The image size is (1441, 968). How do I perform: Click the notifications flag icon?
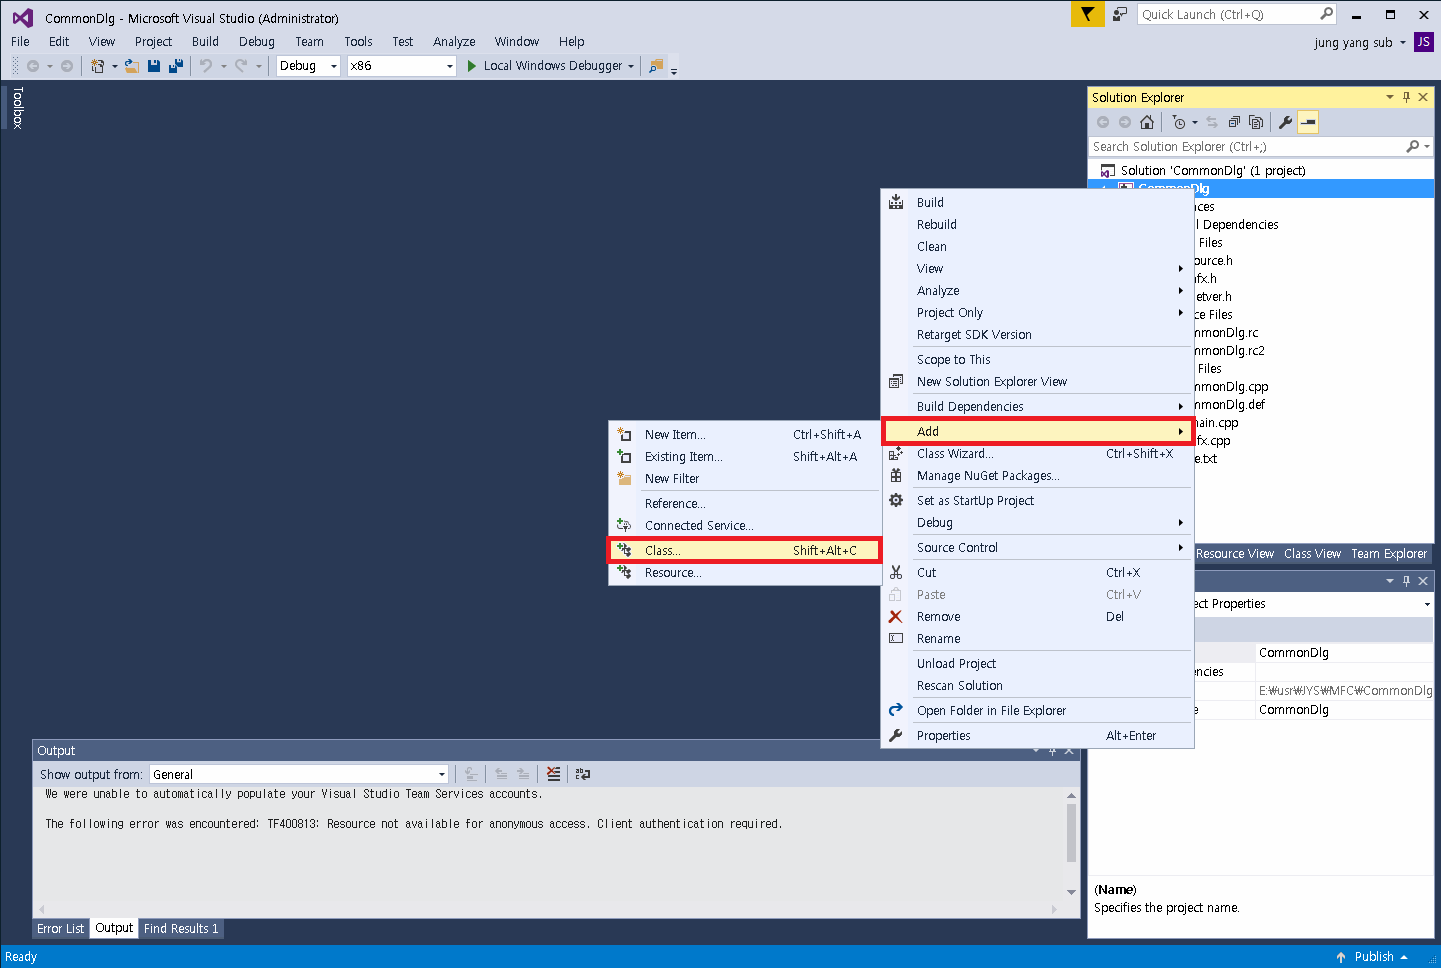tap(1087, 14)
